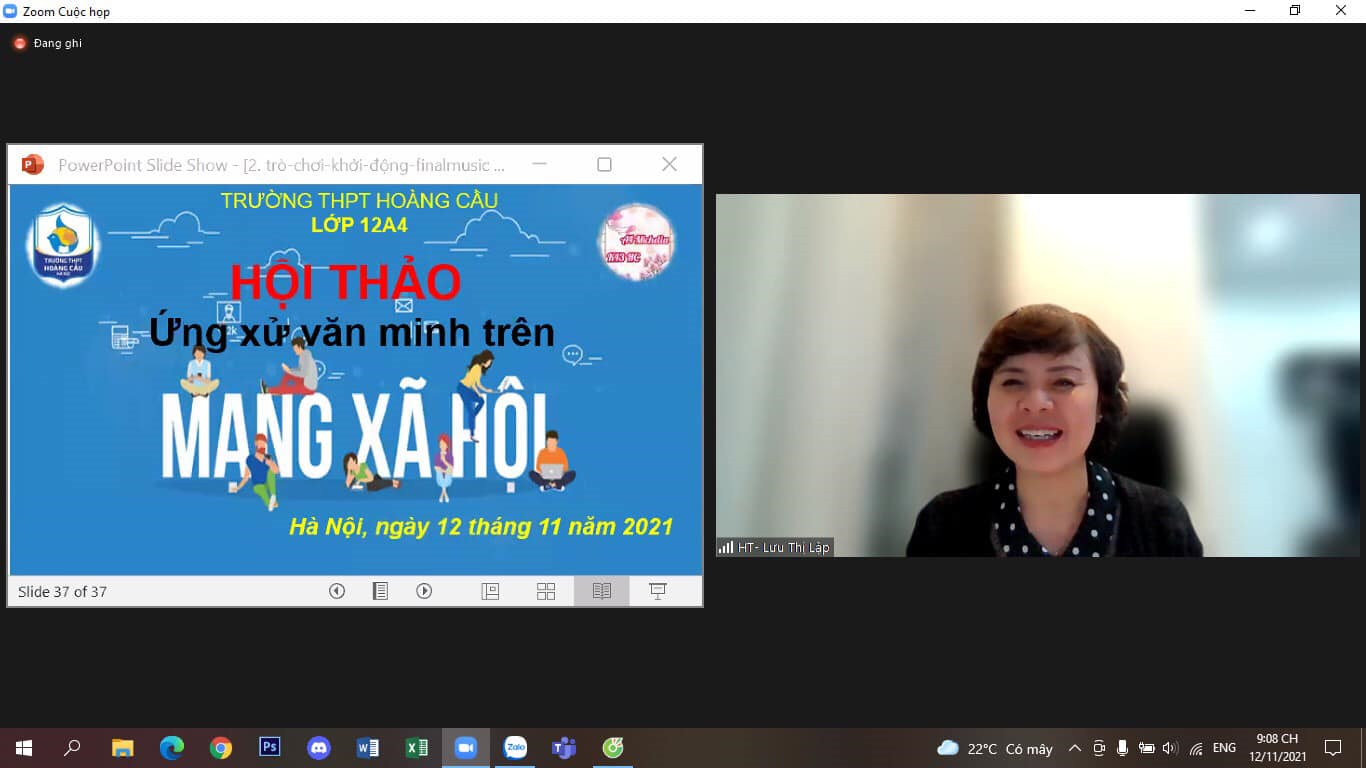Image resolution: width=1366 pixels, height=768 pixels.
Task: Open Photoshop from the taskbar
Action: pyautogui.click(x=270, y=747)
